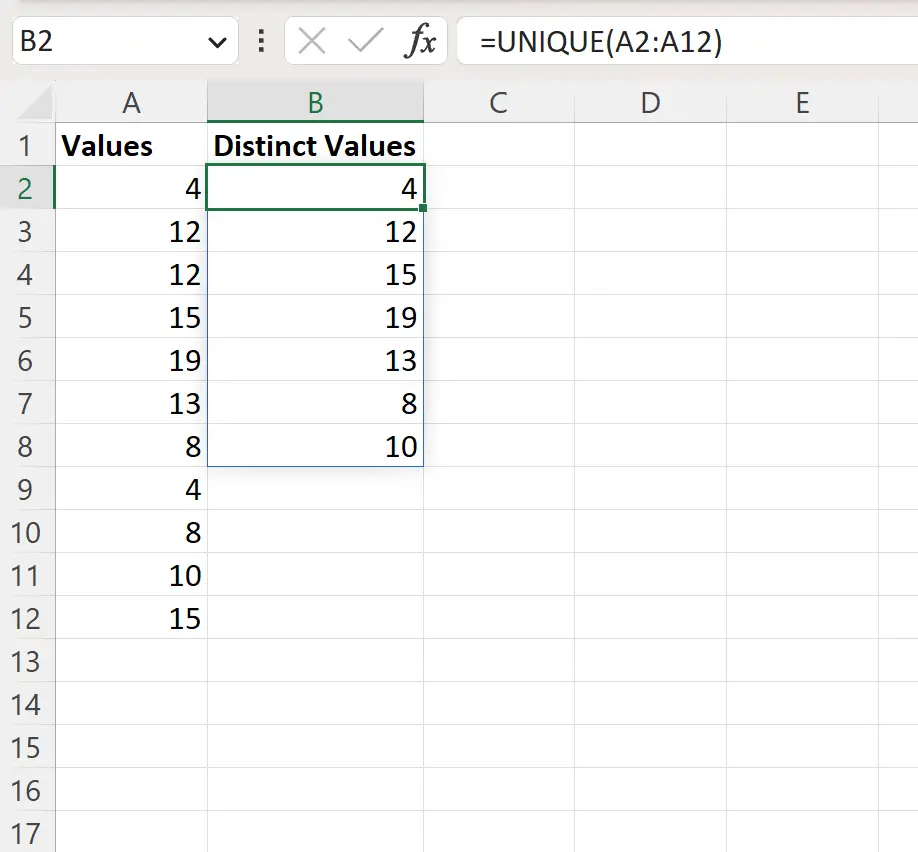The width and height of the screenshot is (918, 852).
Task: Click the Values header cell in A1
Action: [x=131, y=146]
